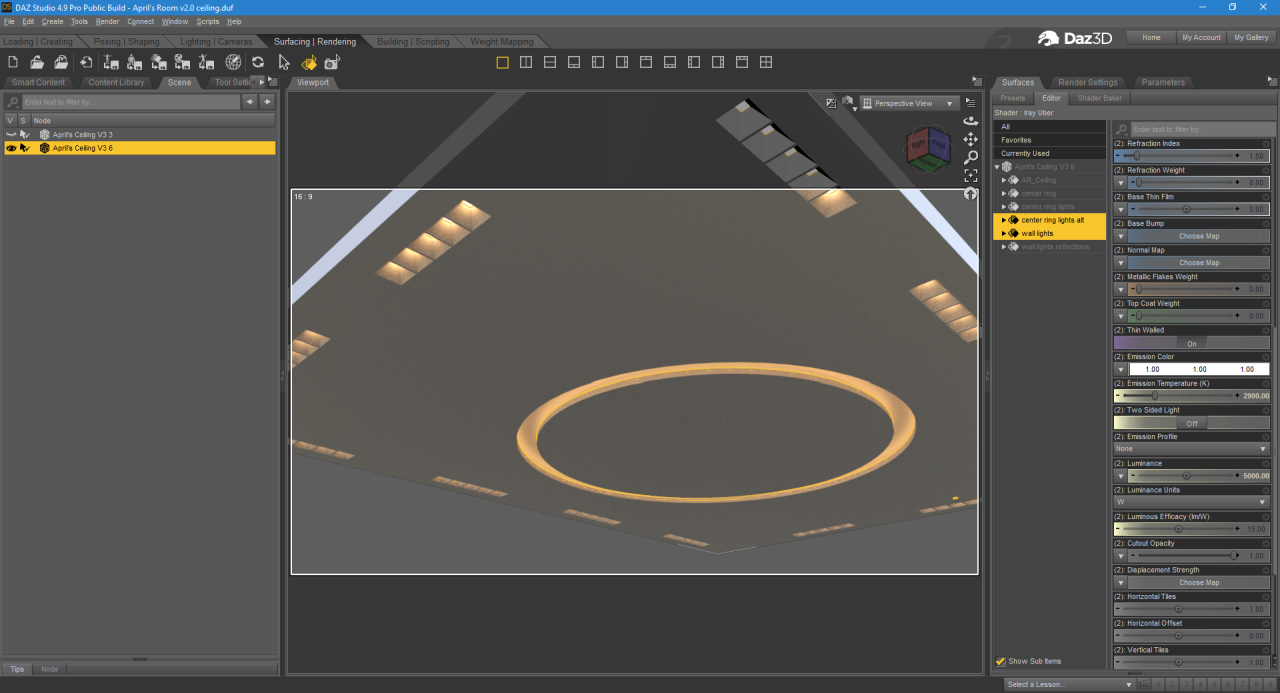Open the Emission Profile None dropdown
Image resolution: width=1280 pixels, height=693 pixels.
pyautogui.click(x=1191, y=449)
